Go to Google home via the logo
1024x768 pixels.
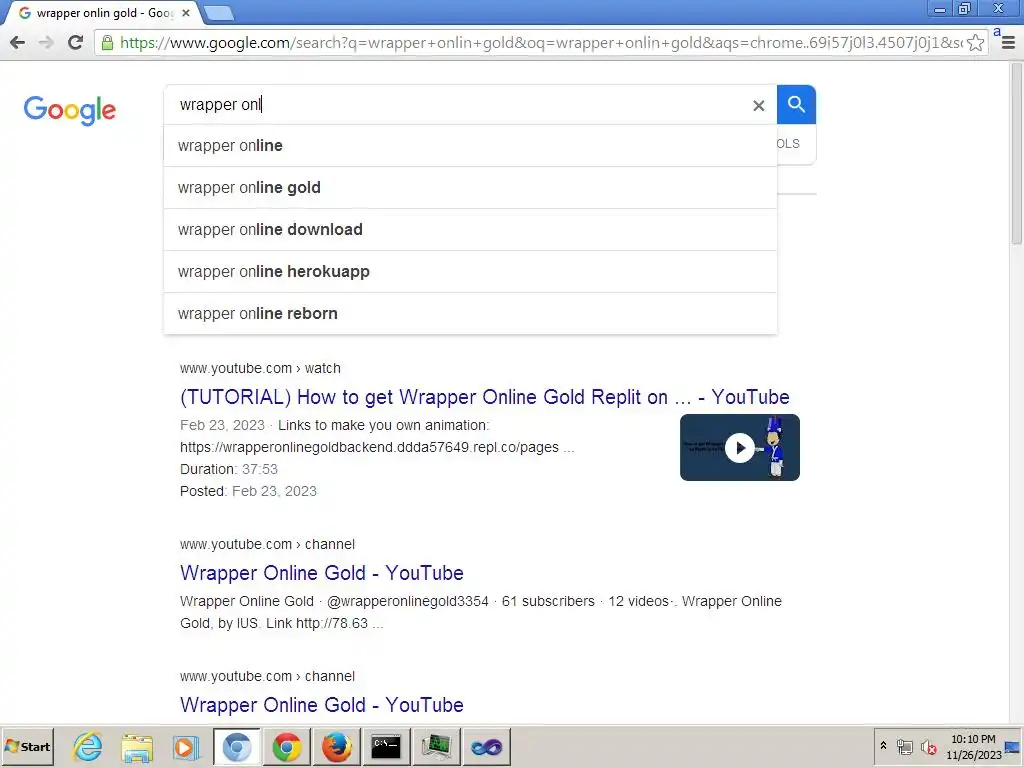click(x=70, y=110)
